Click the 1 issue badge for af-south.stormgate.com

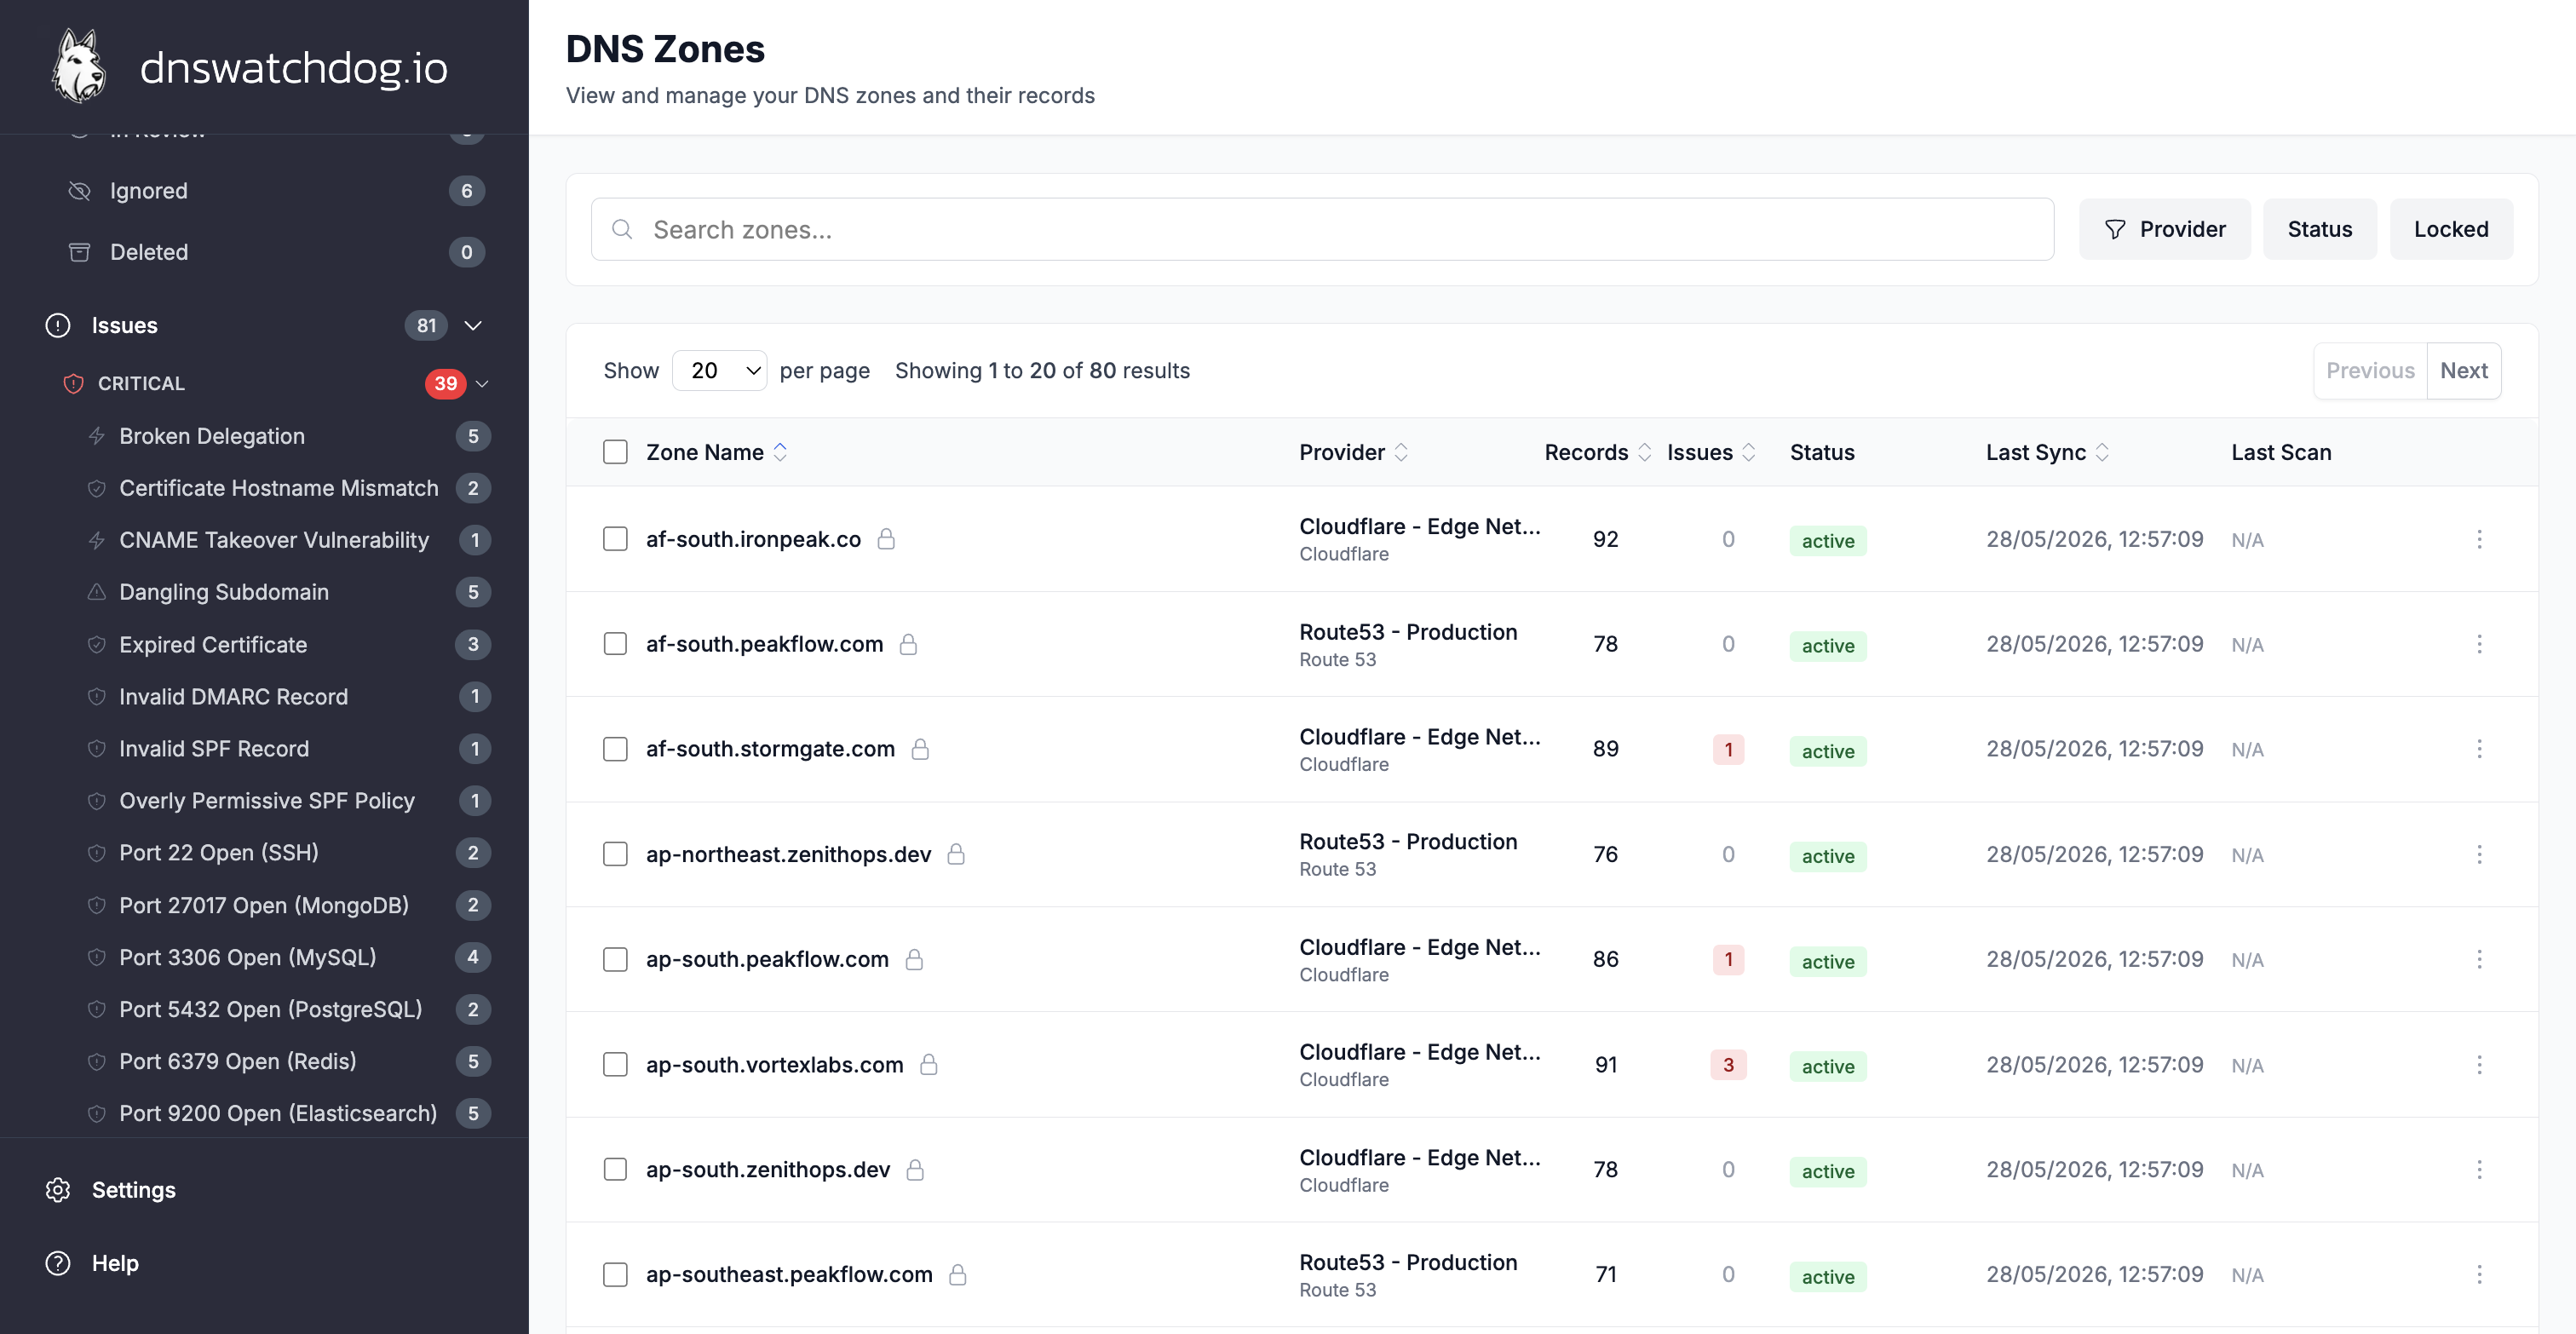[1728, 749]
